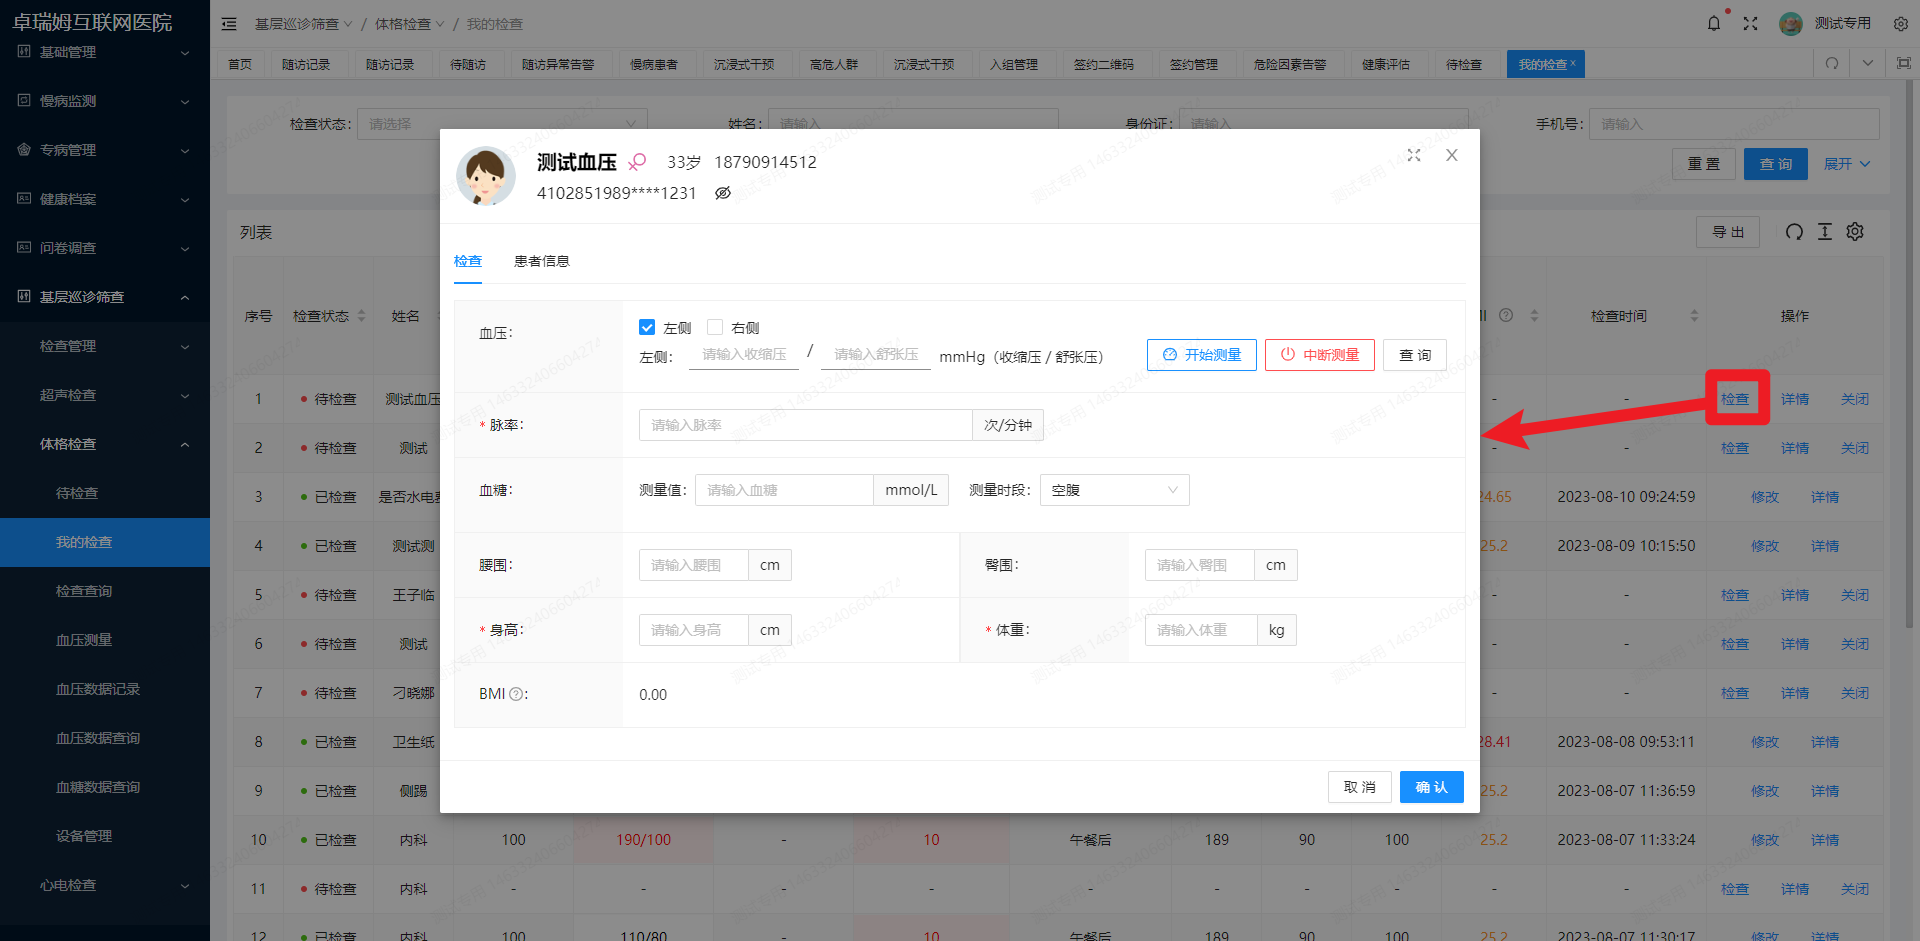
Task: Click the 收缩压 input field
Action: [744, 354]
